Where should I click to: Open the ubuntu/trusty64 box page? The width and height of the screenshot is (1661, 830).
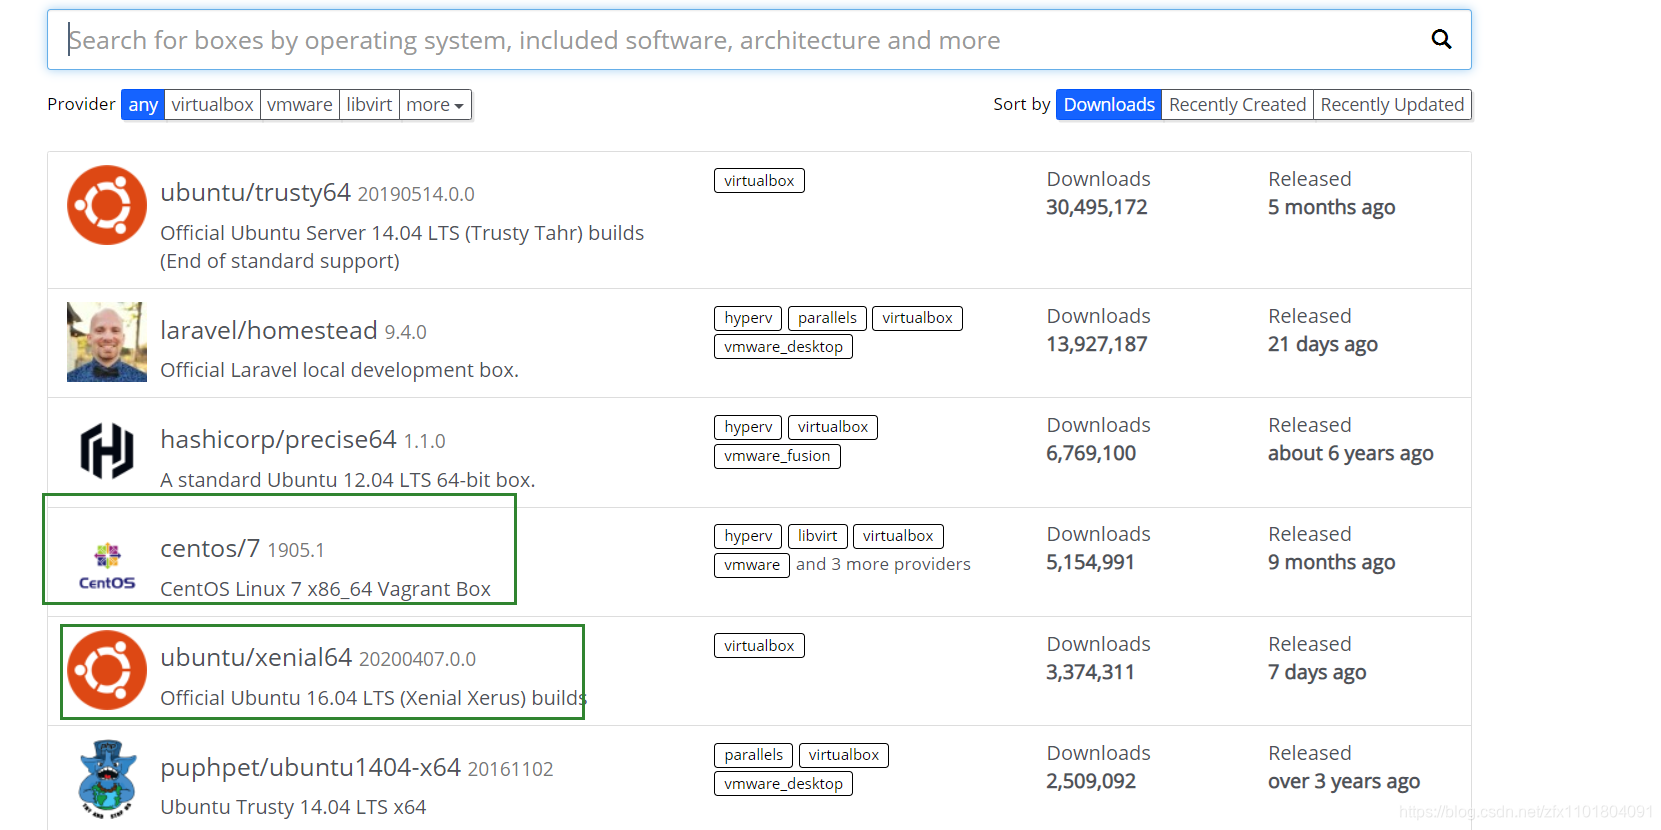256,192
